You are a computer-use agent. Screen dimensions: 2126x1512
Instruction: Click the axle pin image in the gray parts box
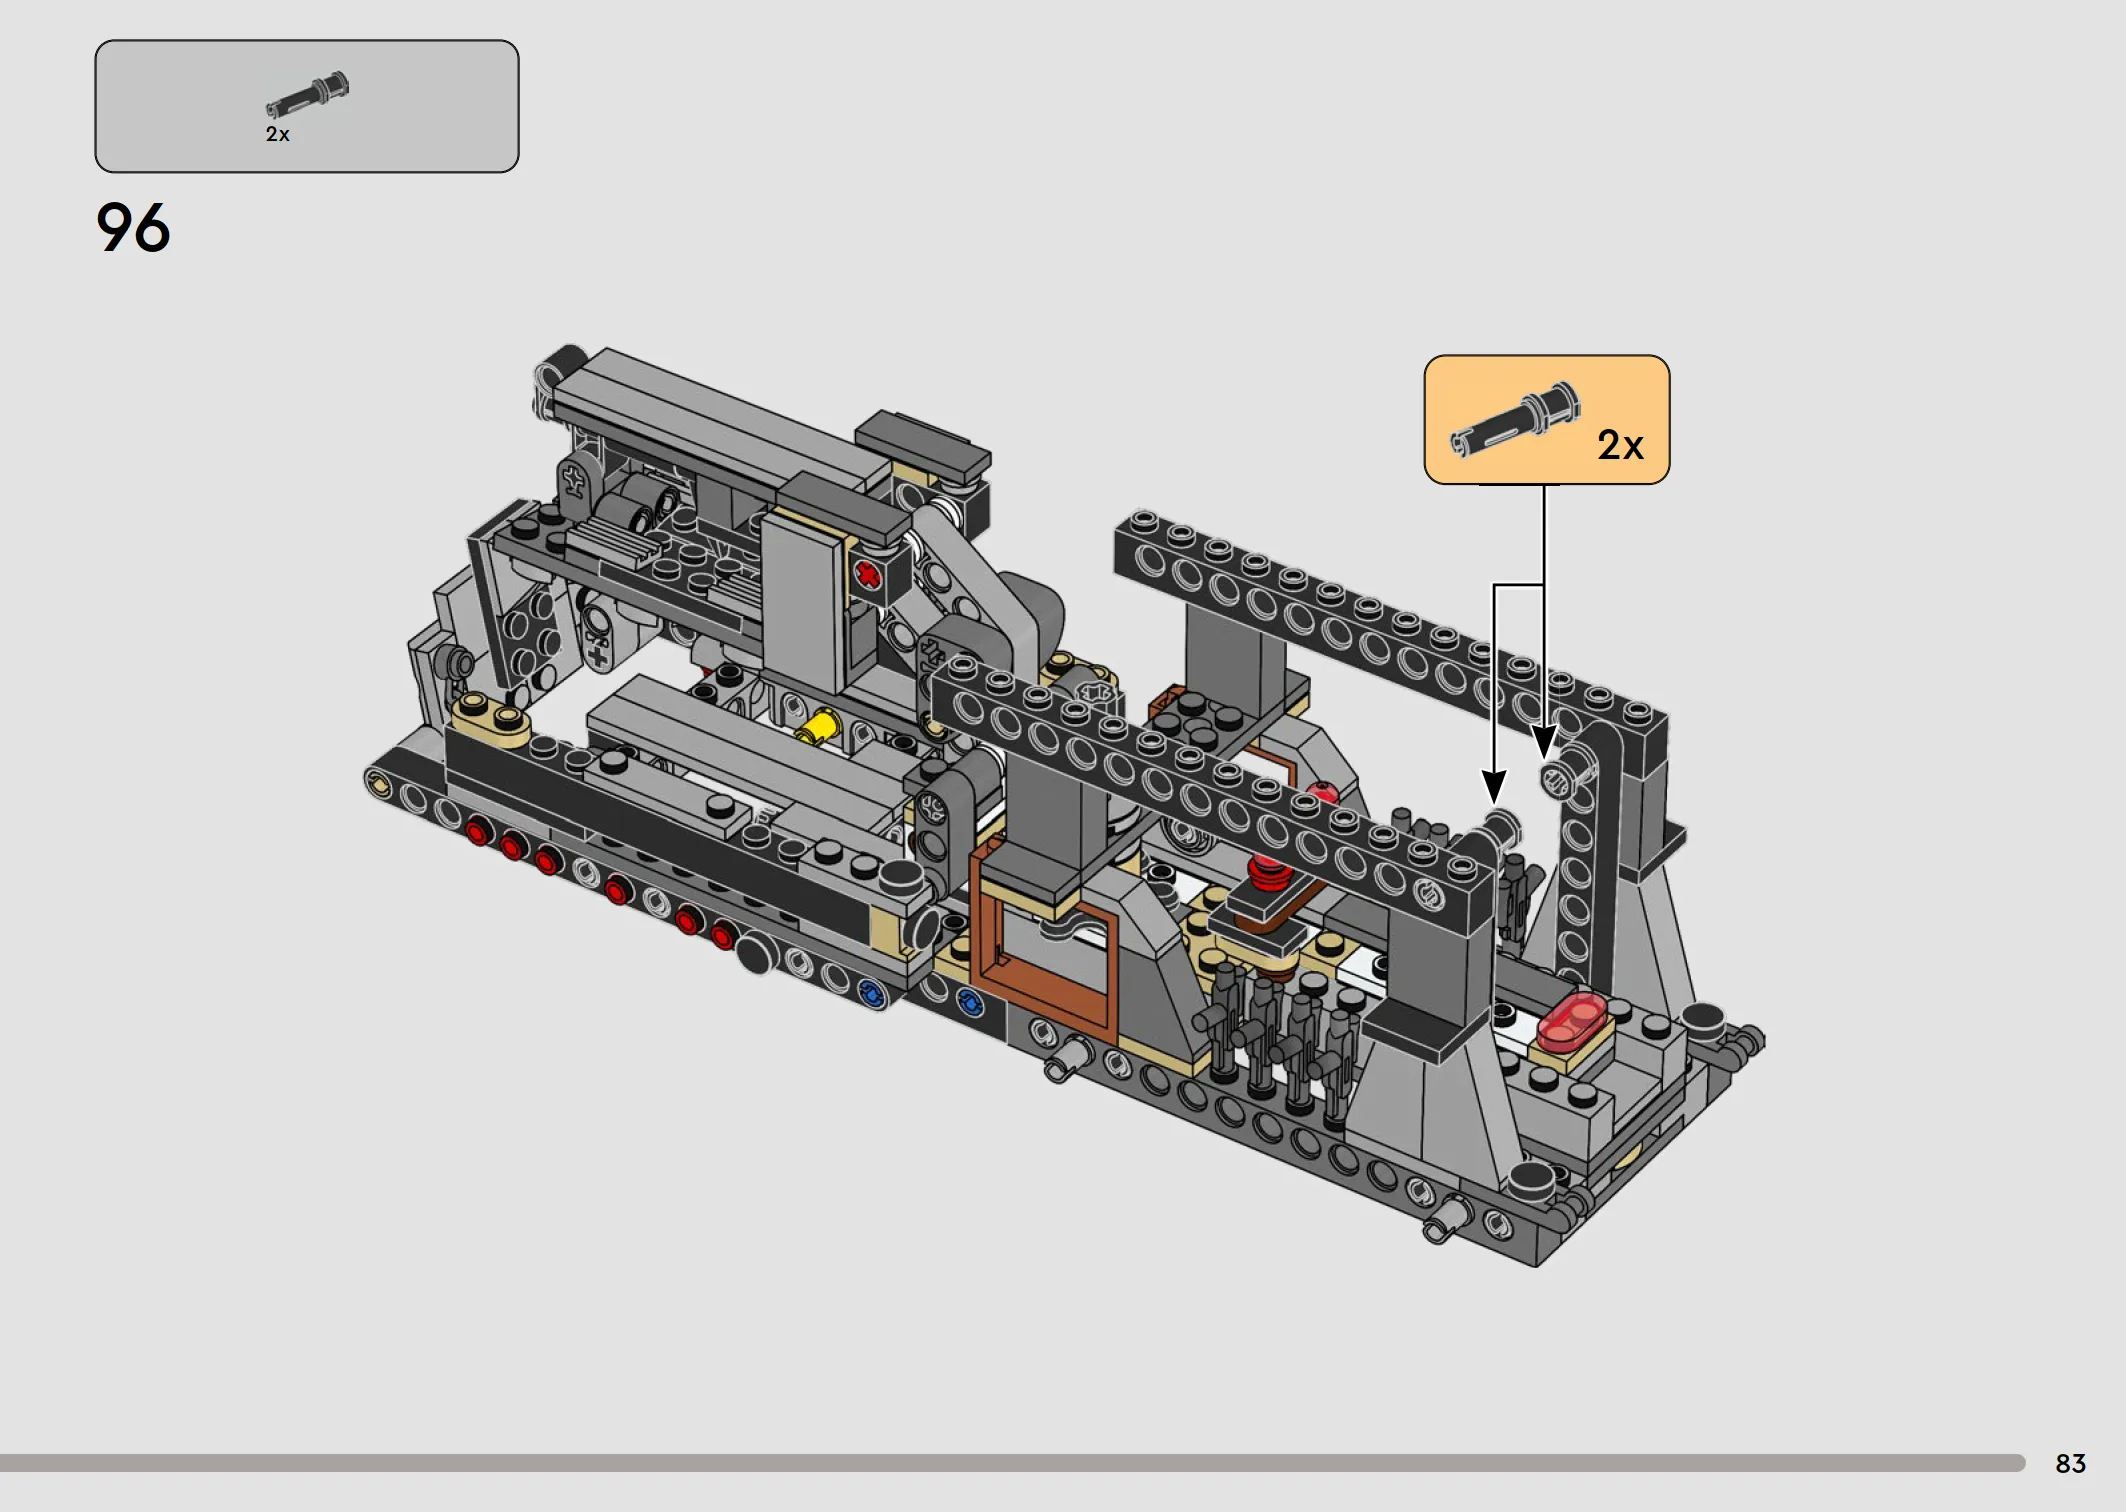click(307, 95)
